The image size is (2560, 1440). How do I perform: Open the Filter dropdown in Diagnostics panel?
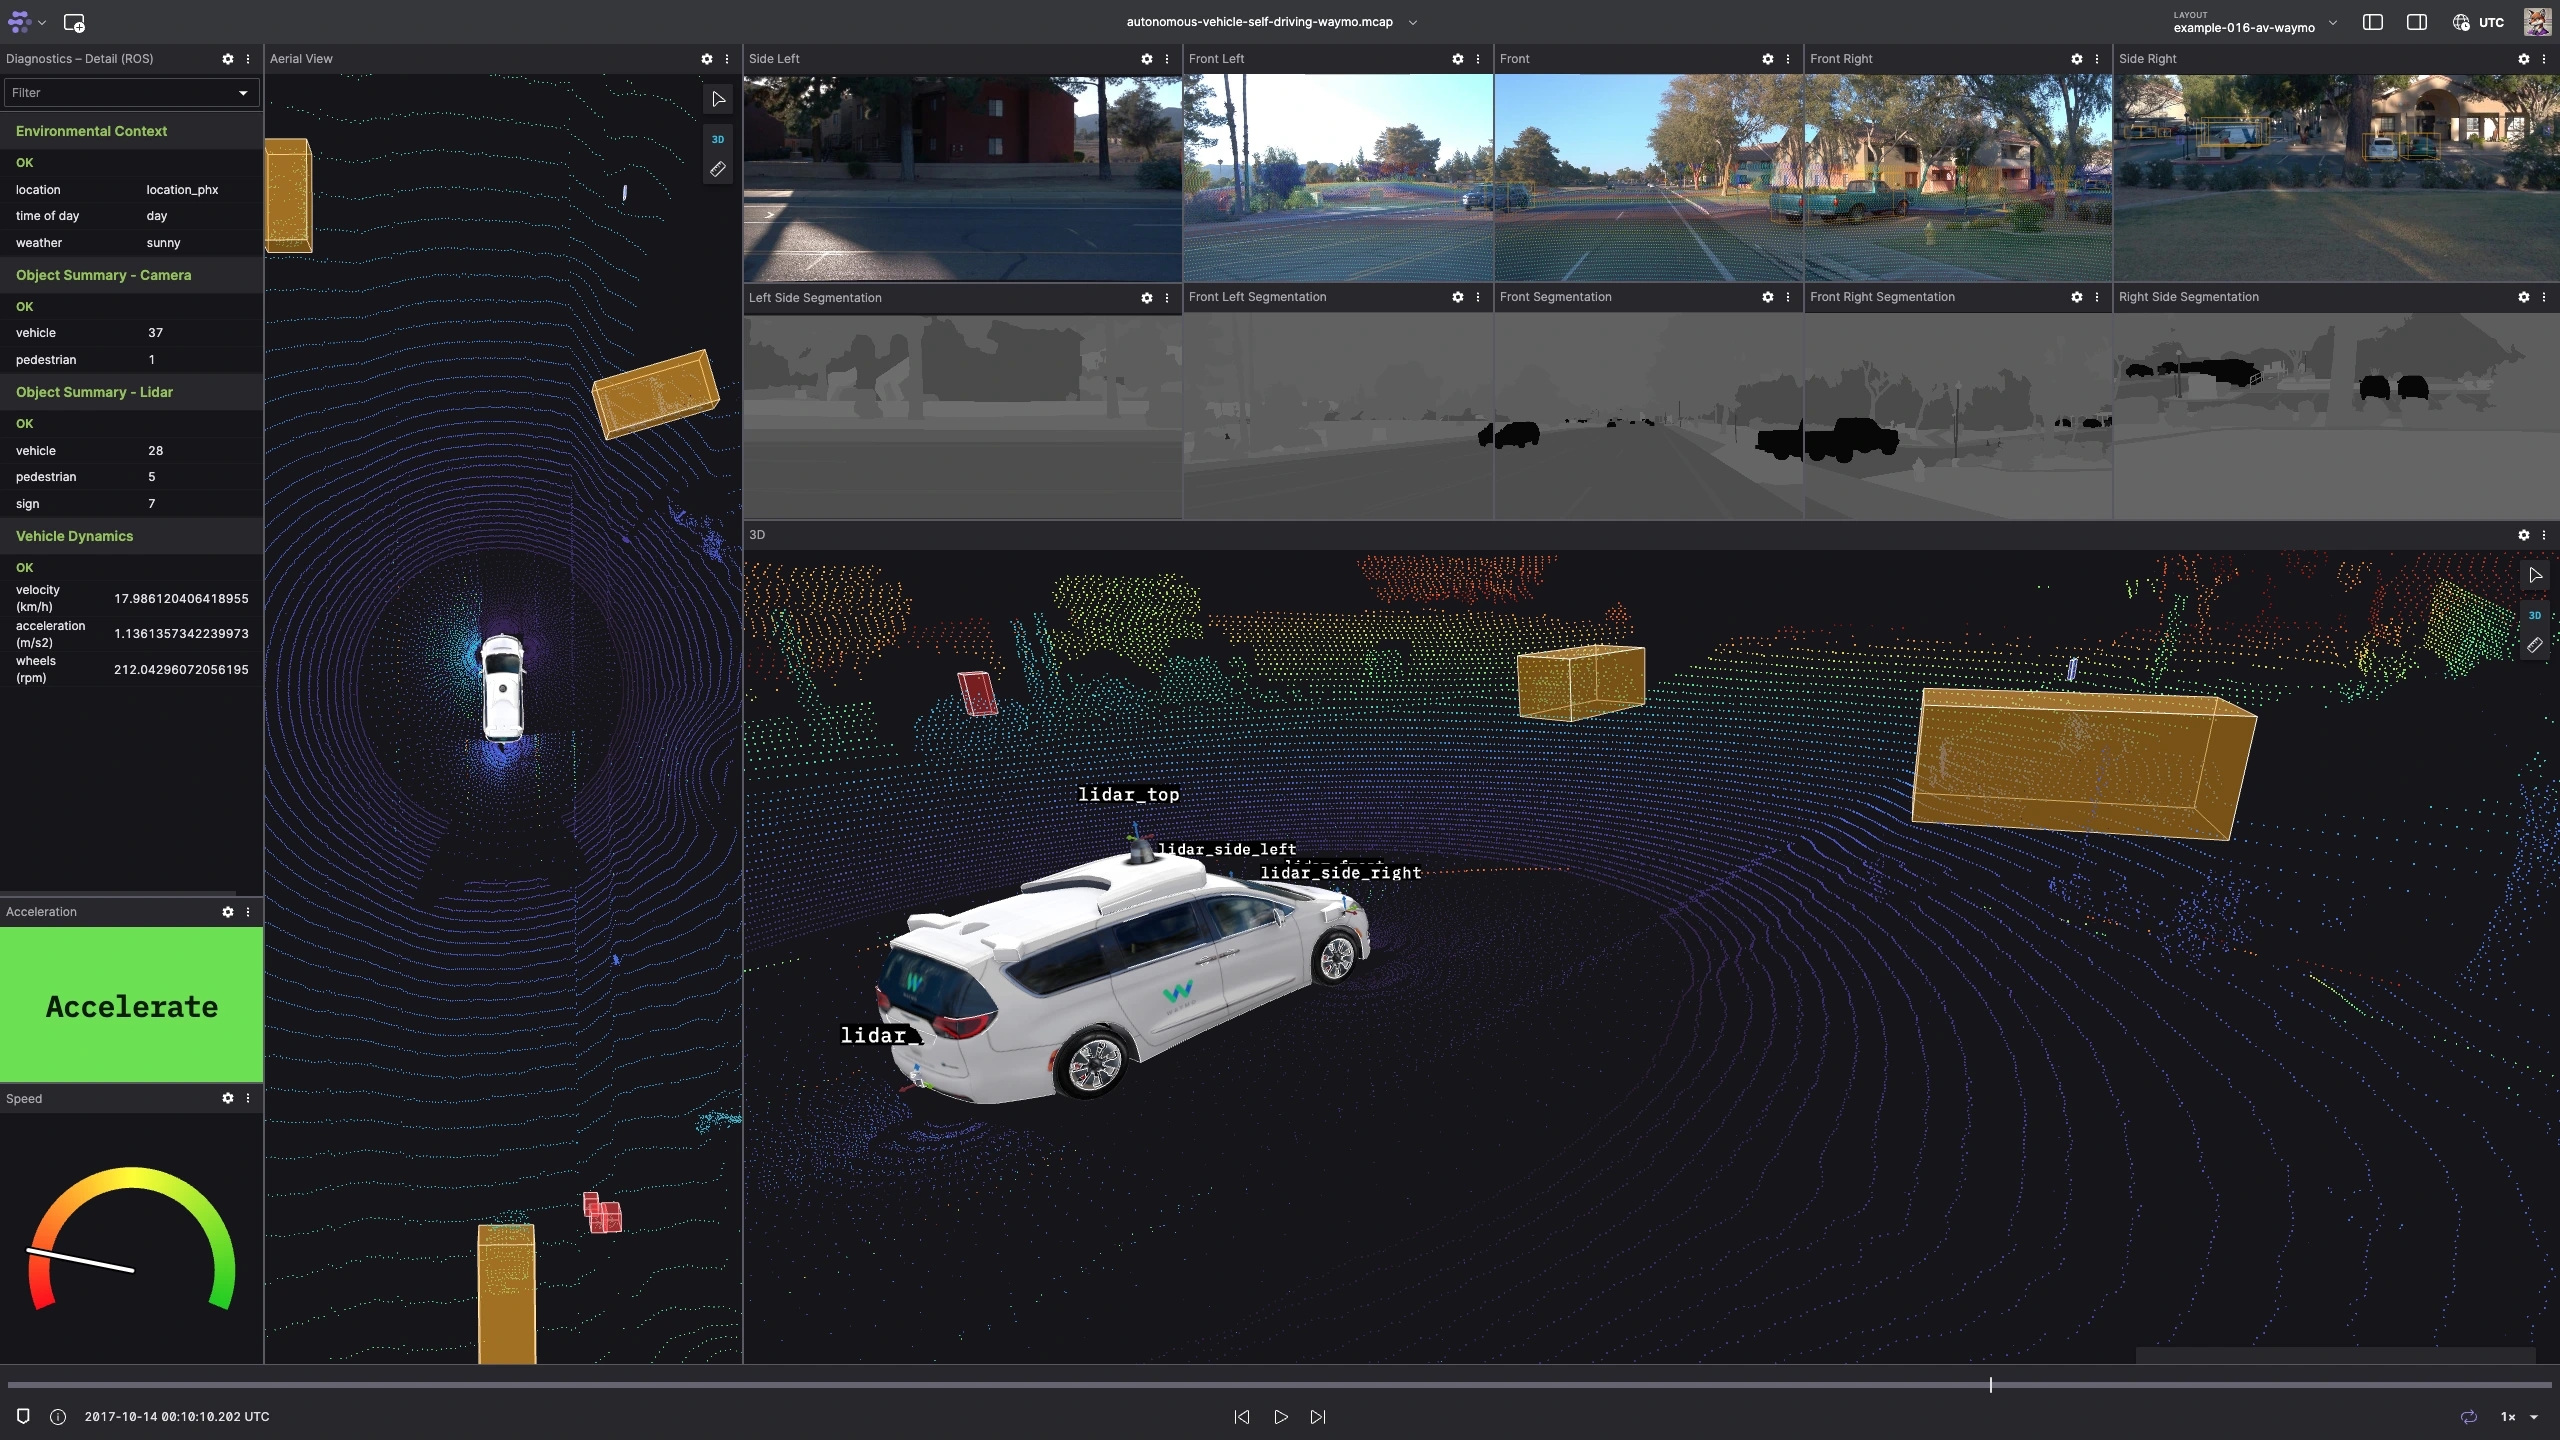coord(242,92)
